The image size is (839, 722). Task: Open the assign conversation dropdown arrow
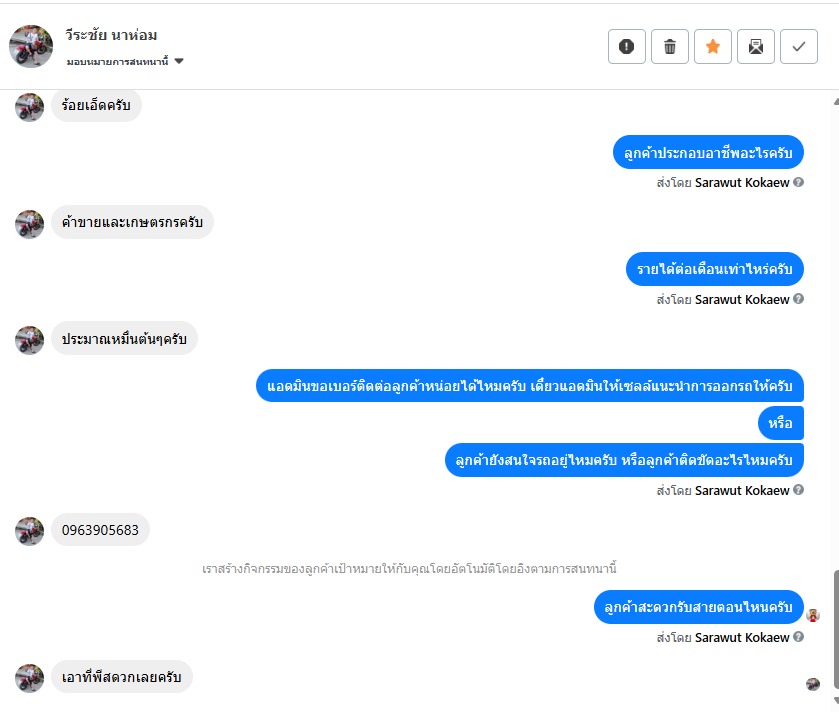coord(179,61)
